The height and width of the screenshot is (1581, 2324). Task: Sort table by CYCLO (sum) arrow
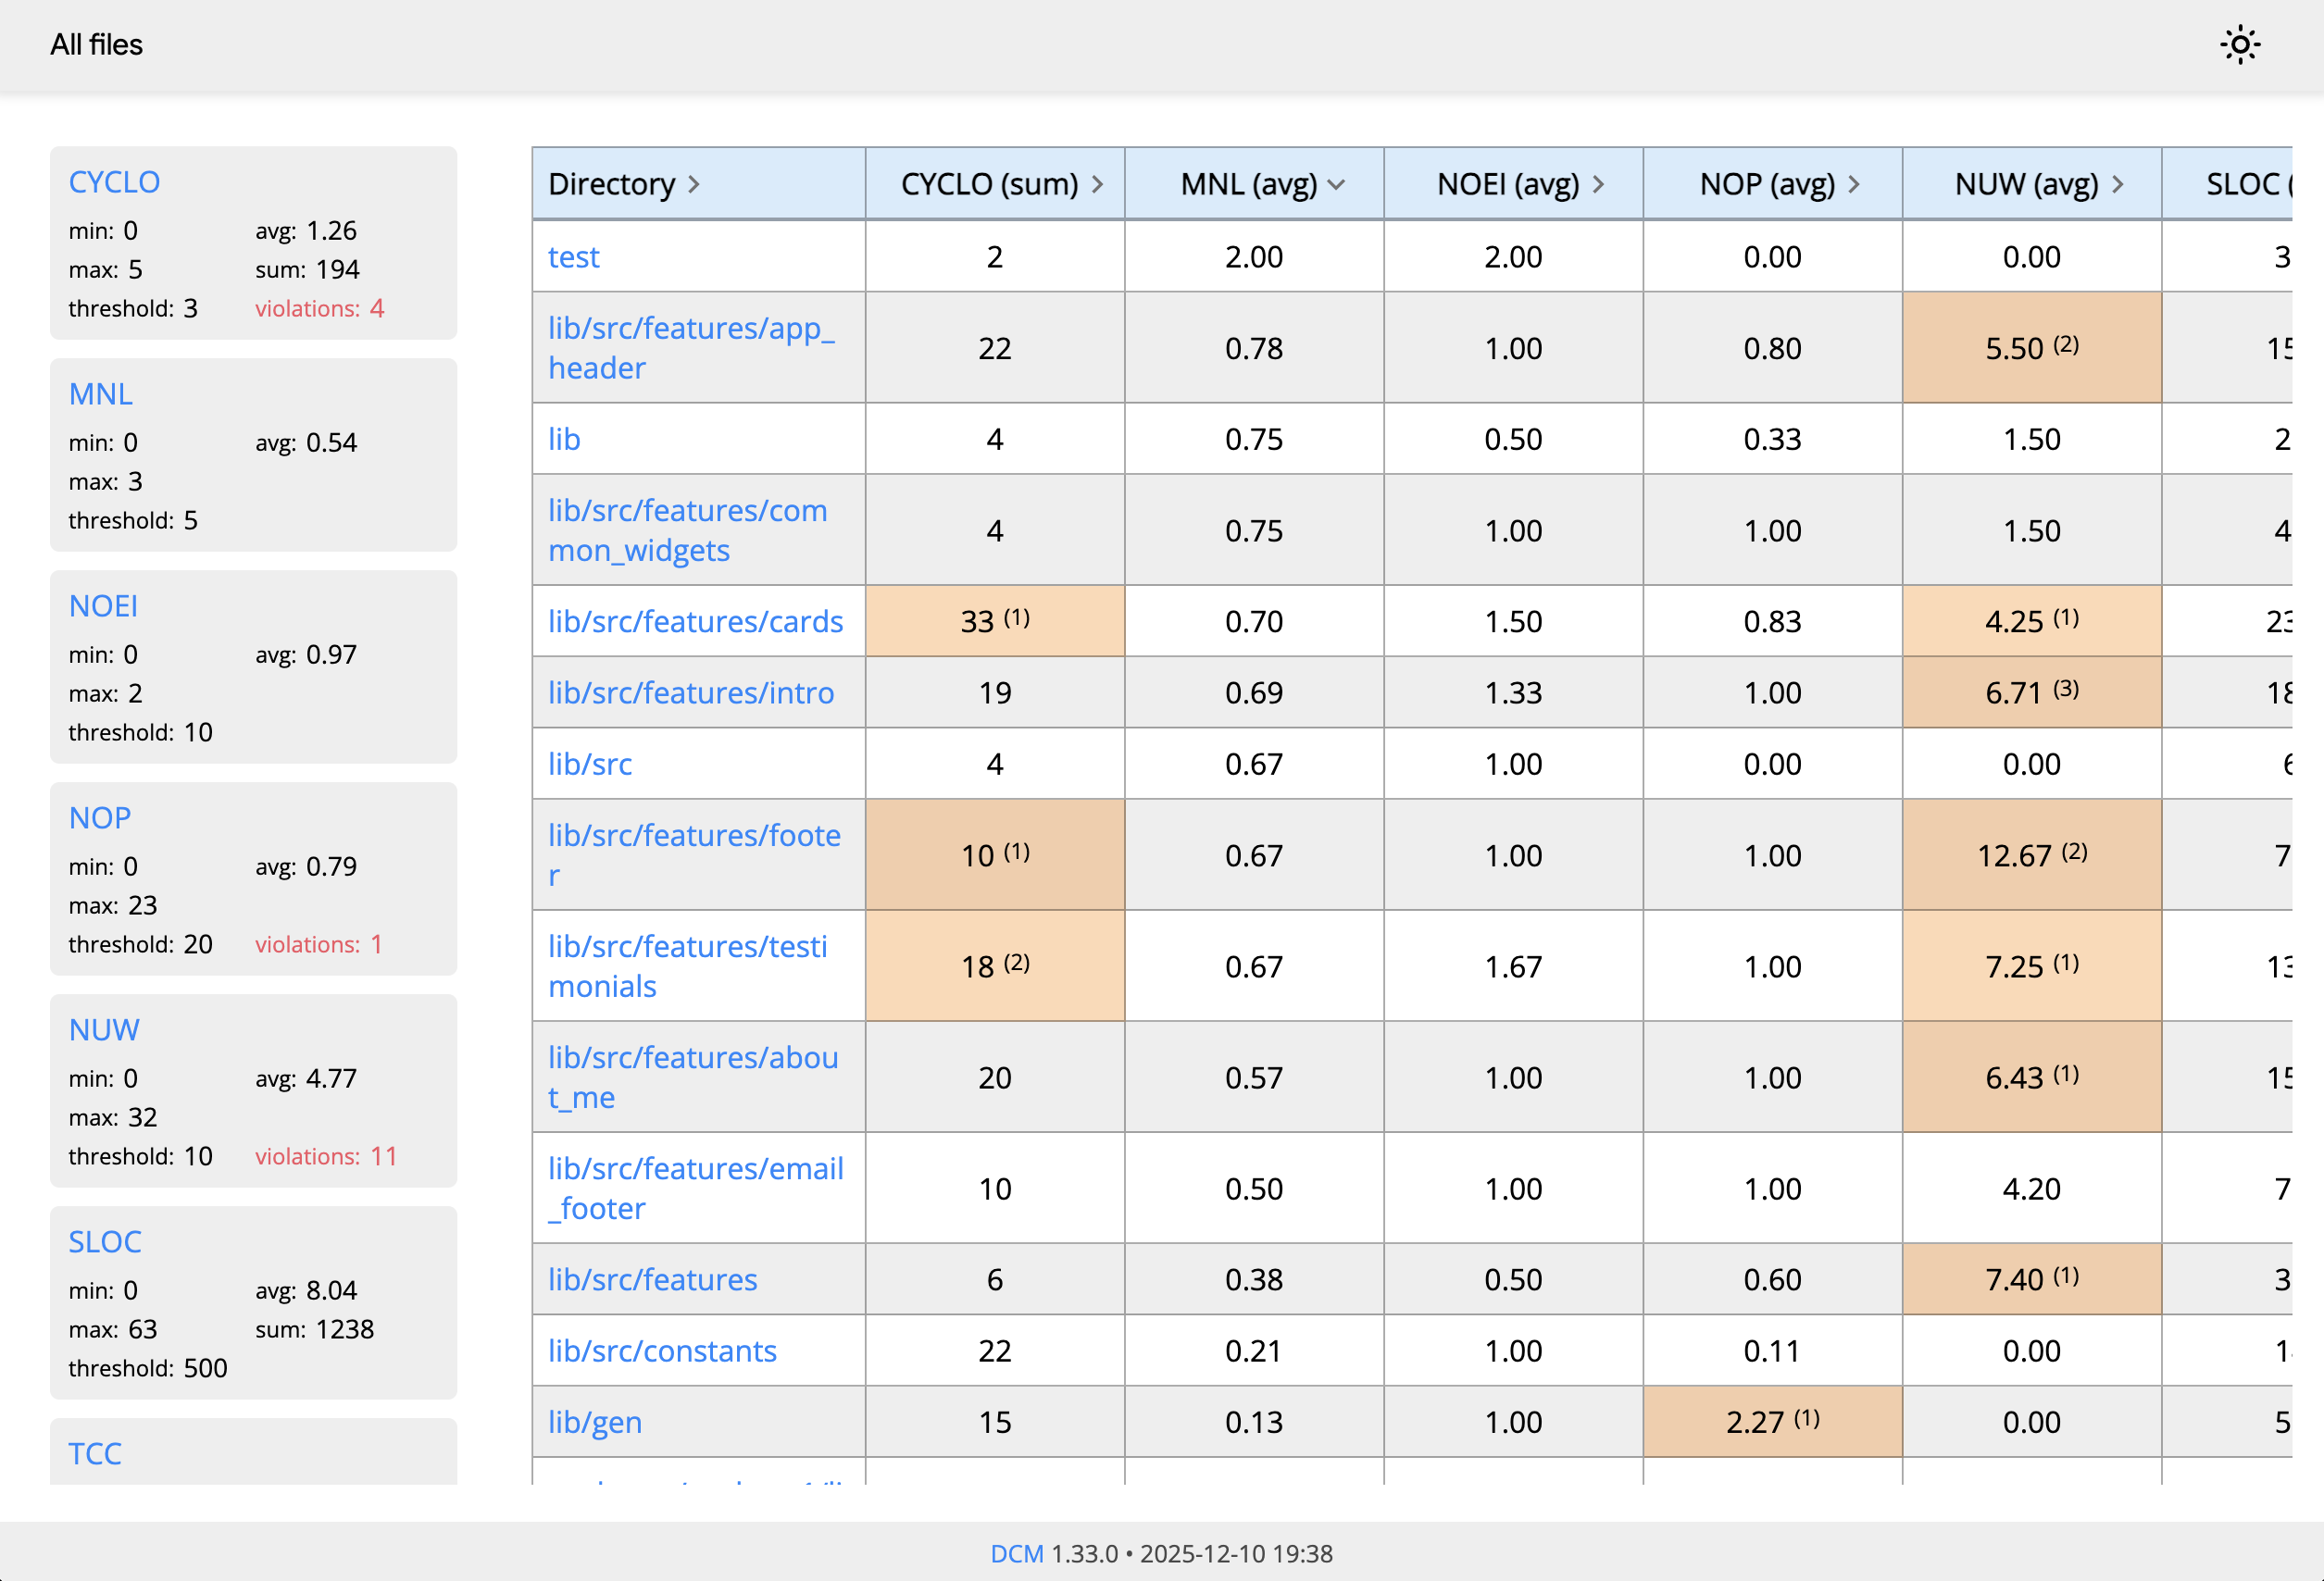click(1097, 184)
